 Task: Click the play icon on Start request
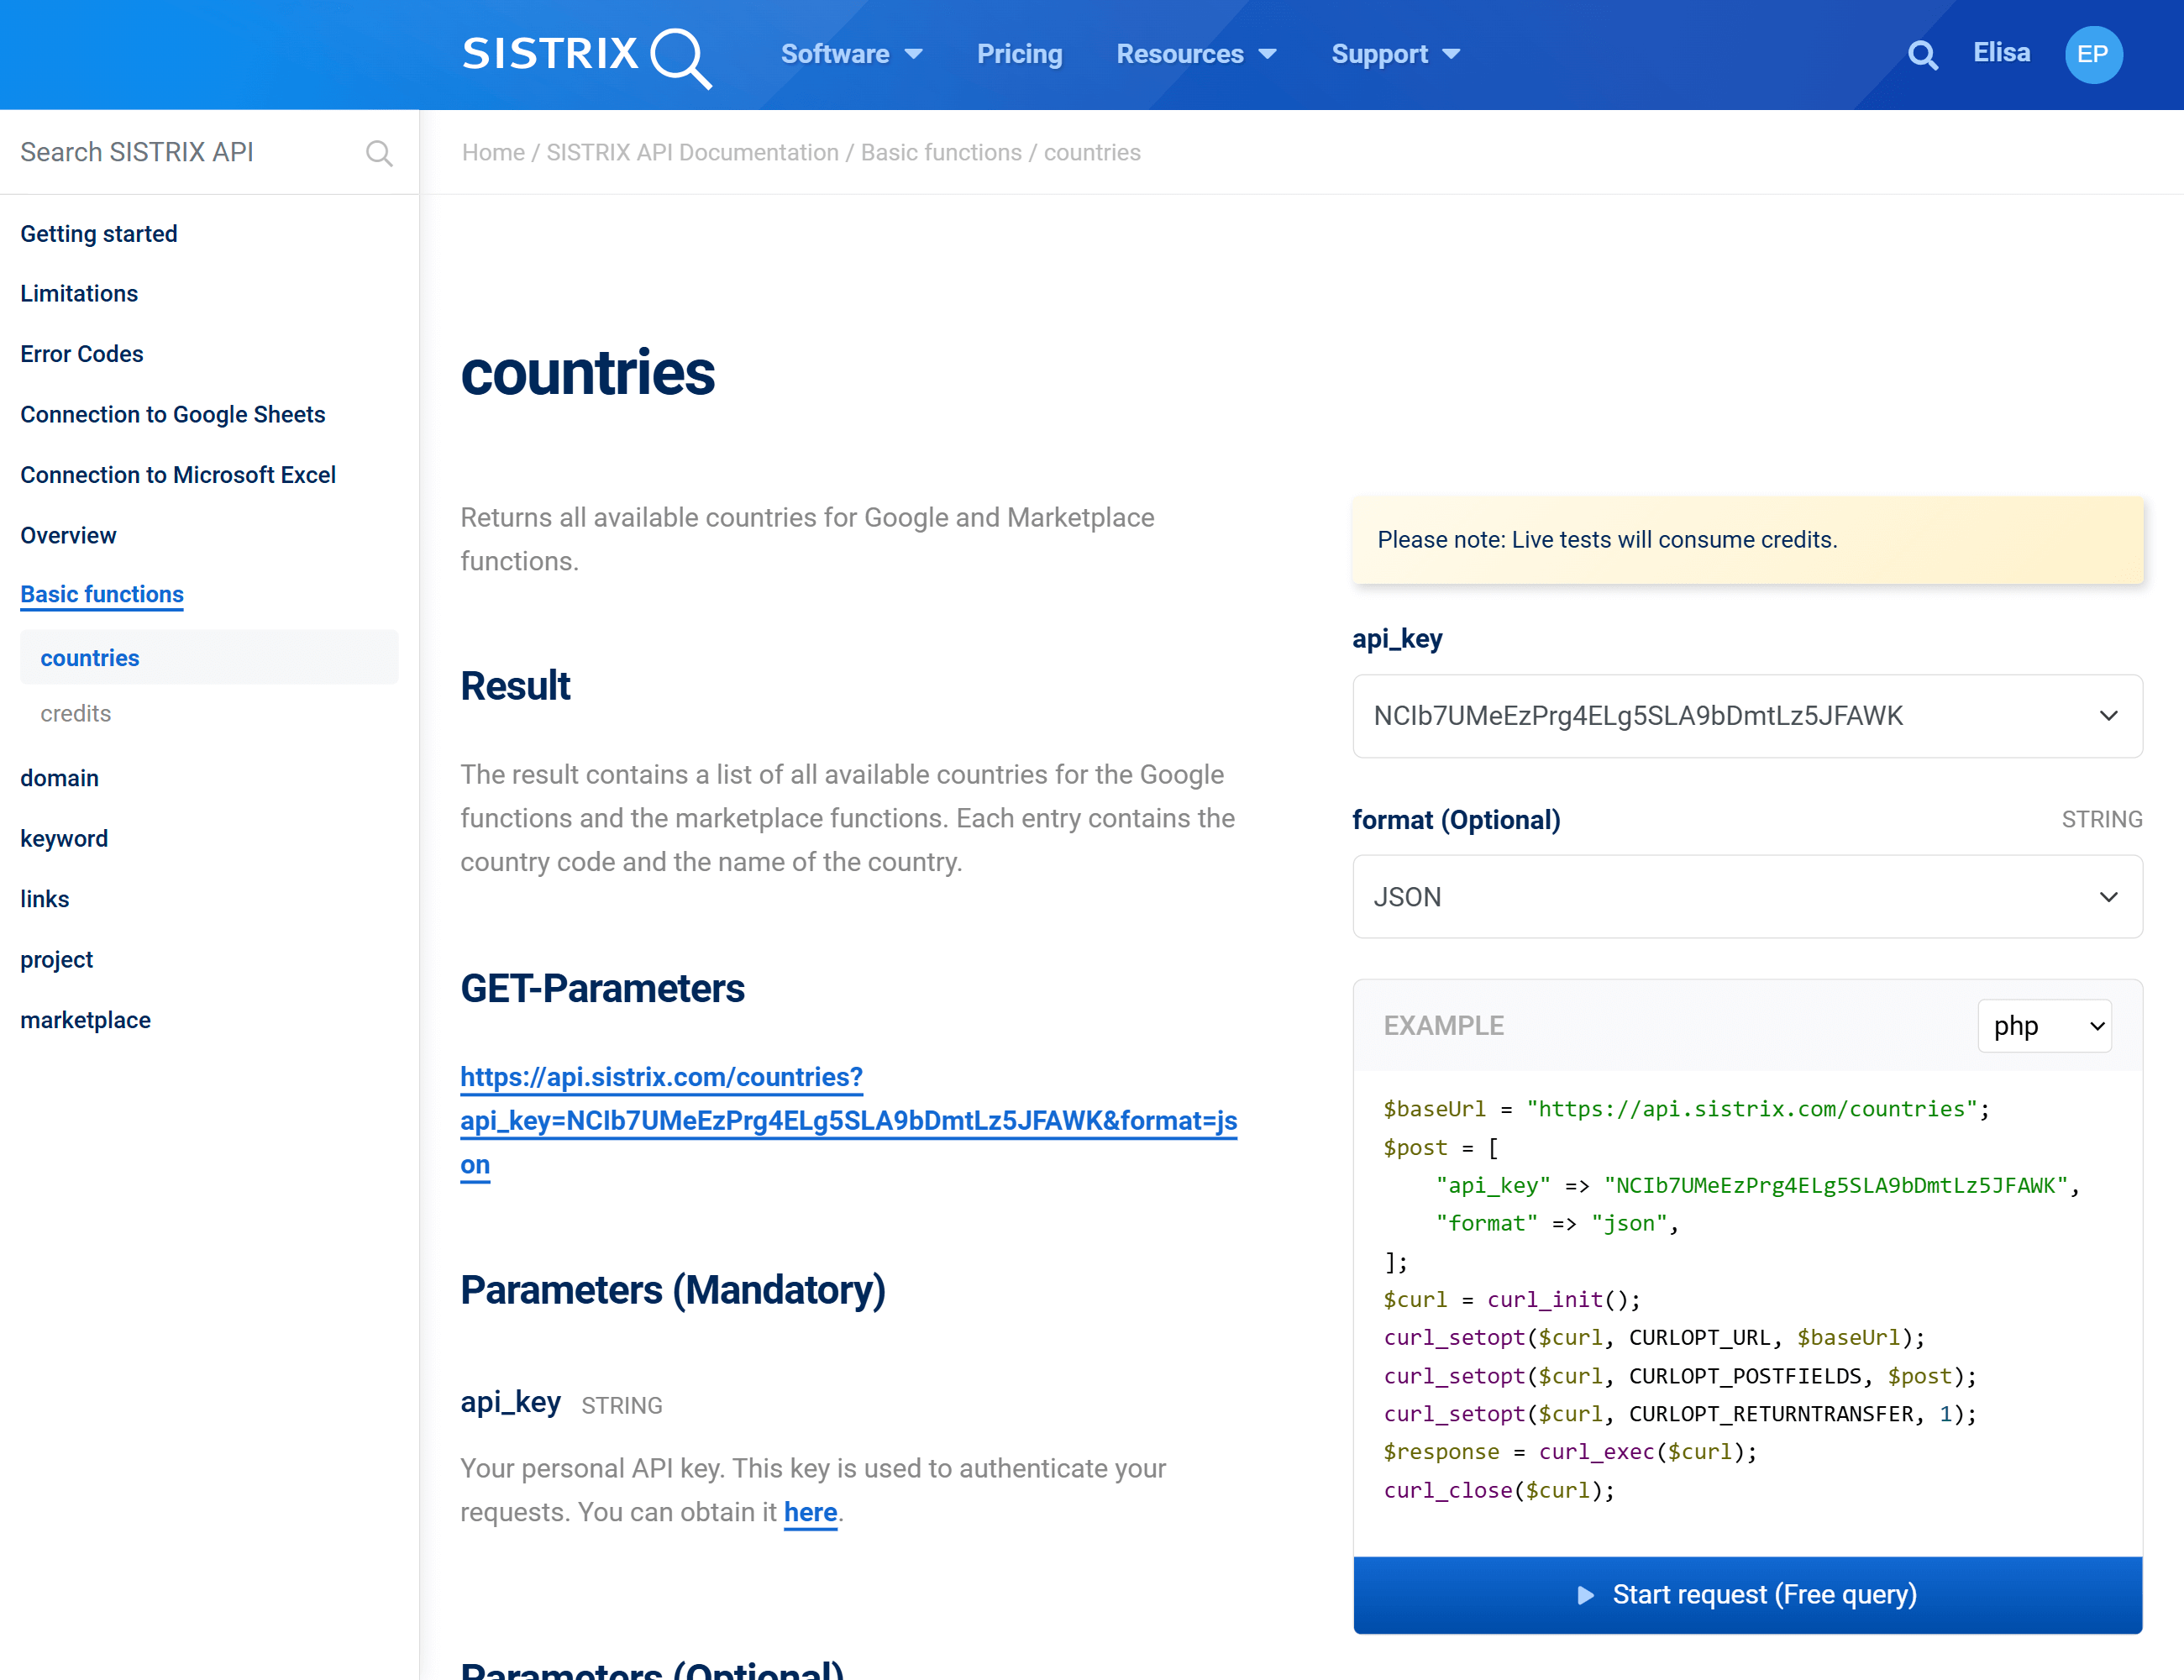click(1585, 1595)
